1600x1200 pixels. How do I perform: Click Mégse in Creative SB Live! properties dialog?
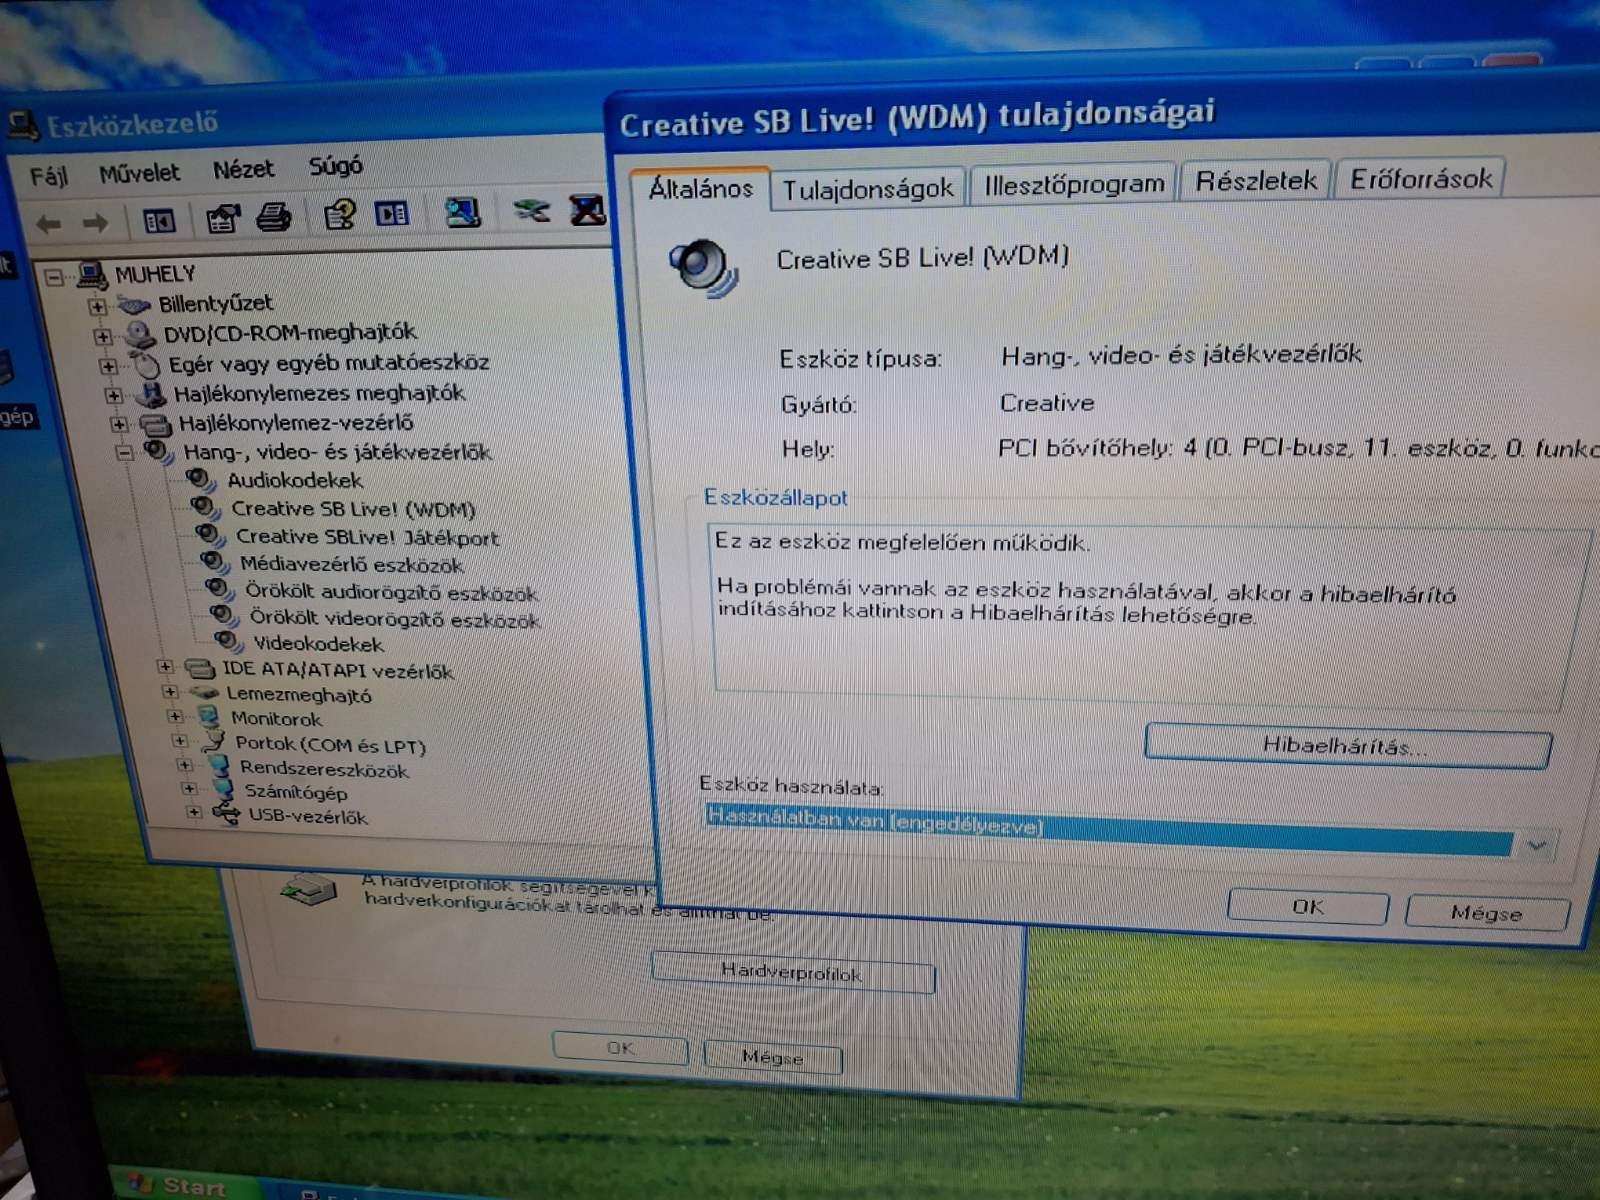click(1486, 912)
